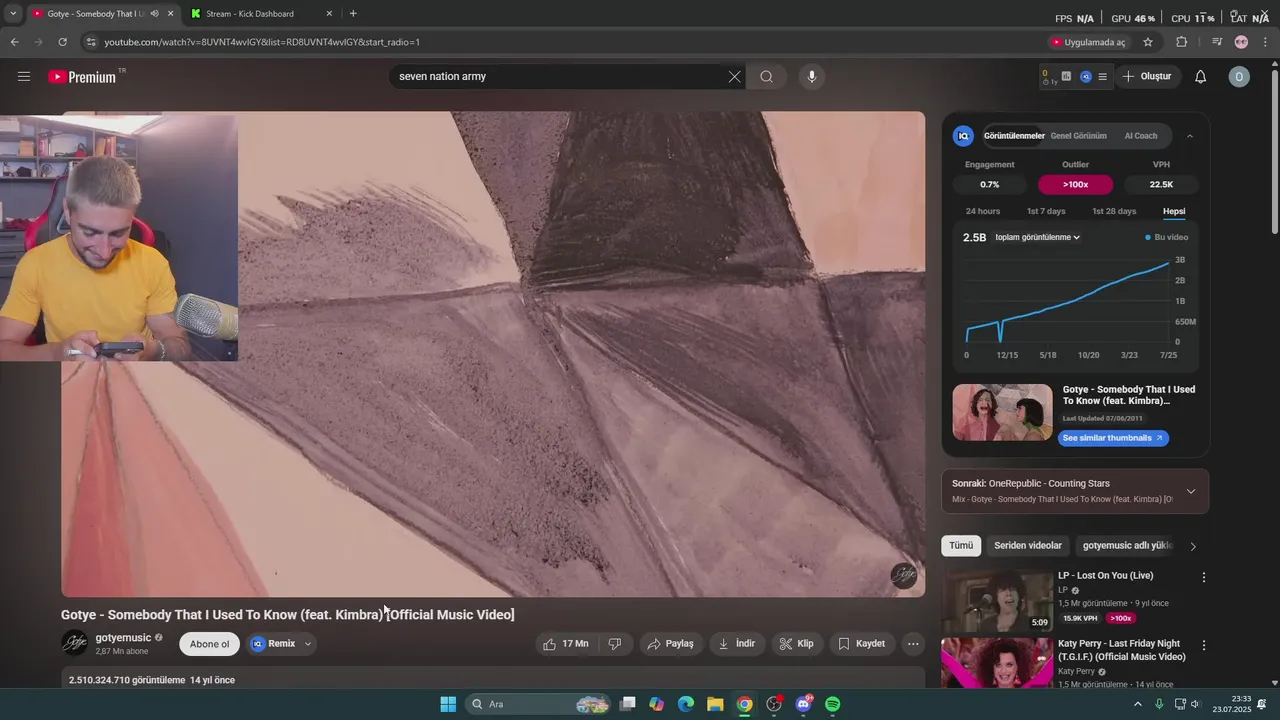This screenshot has width=1280, height=720.
Task: Click the Kaydet save button
Action: point(862,644)
